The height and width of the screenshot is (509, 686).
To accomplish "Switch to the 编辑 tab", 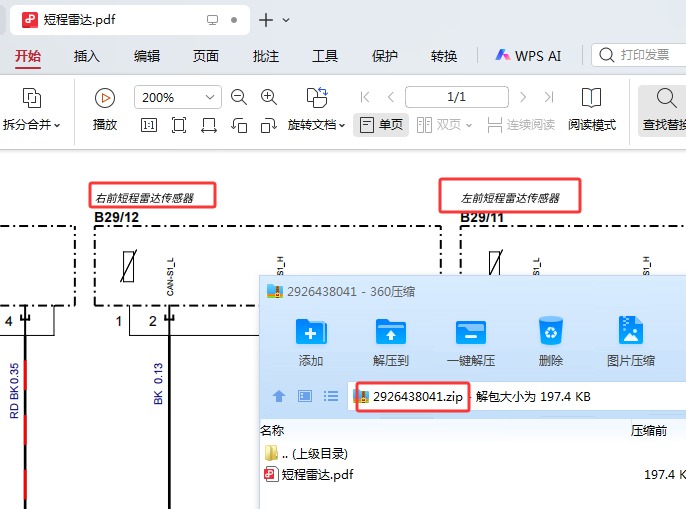I will pos(147,56).
